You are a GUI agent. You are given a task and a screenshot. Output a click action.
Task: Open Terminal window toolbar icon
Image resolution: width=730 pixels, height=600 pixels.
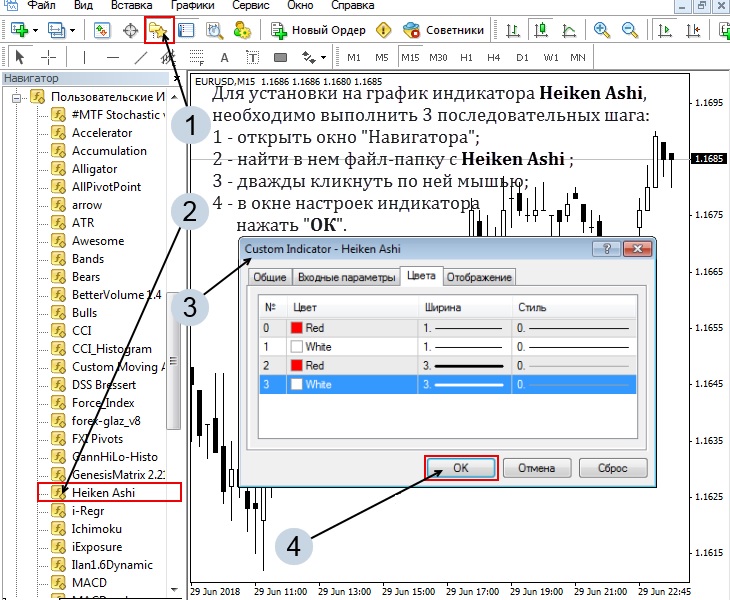click(186, 30)
